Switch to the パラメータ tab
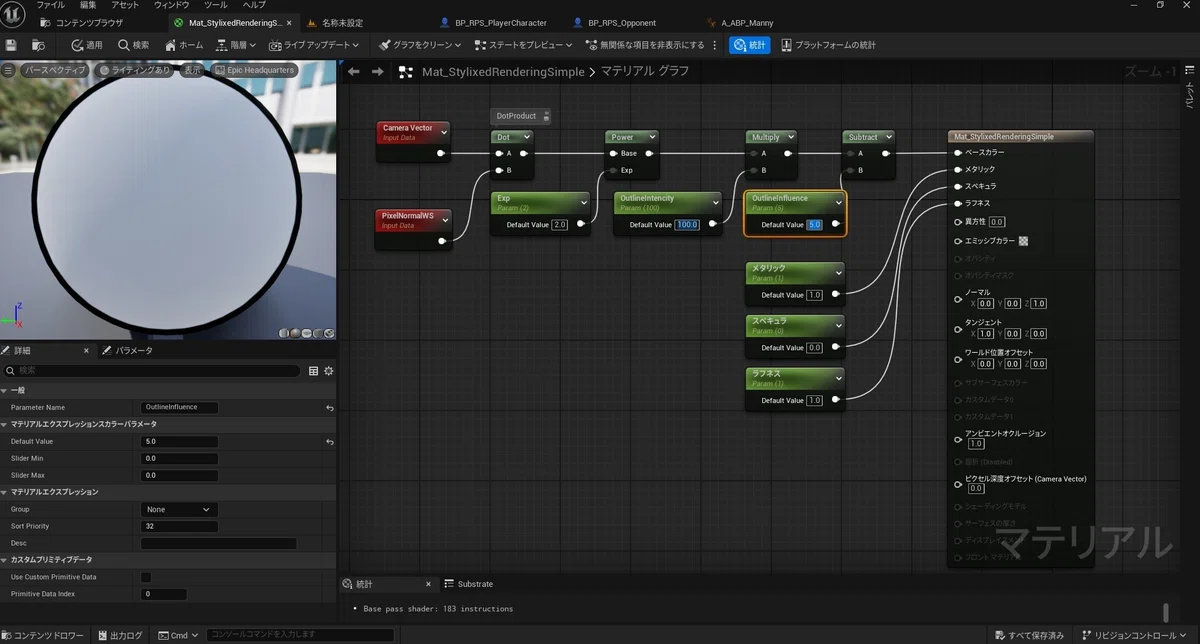 (127, 351)
